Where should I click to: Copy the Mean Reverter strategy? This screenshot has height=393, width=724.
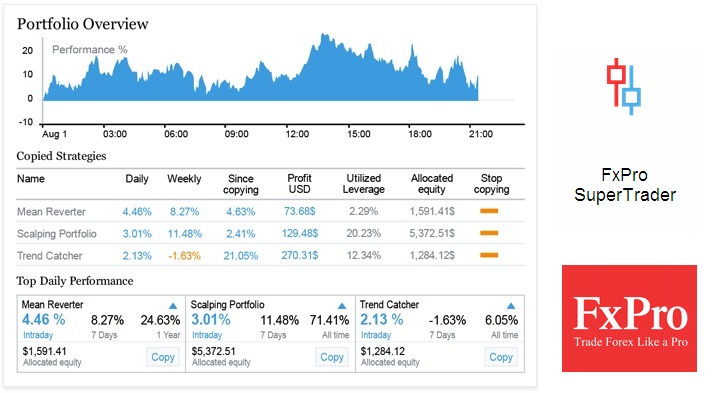coord(163,357)
